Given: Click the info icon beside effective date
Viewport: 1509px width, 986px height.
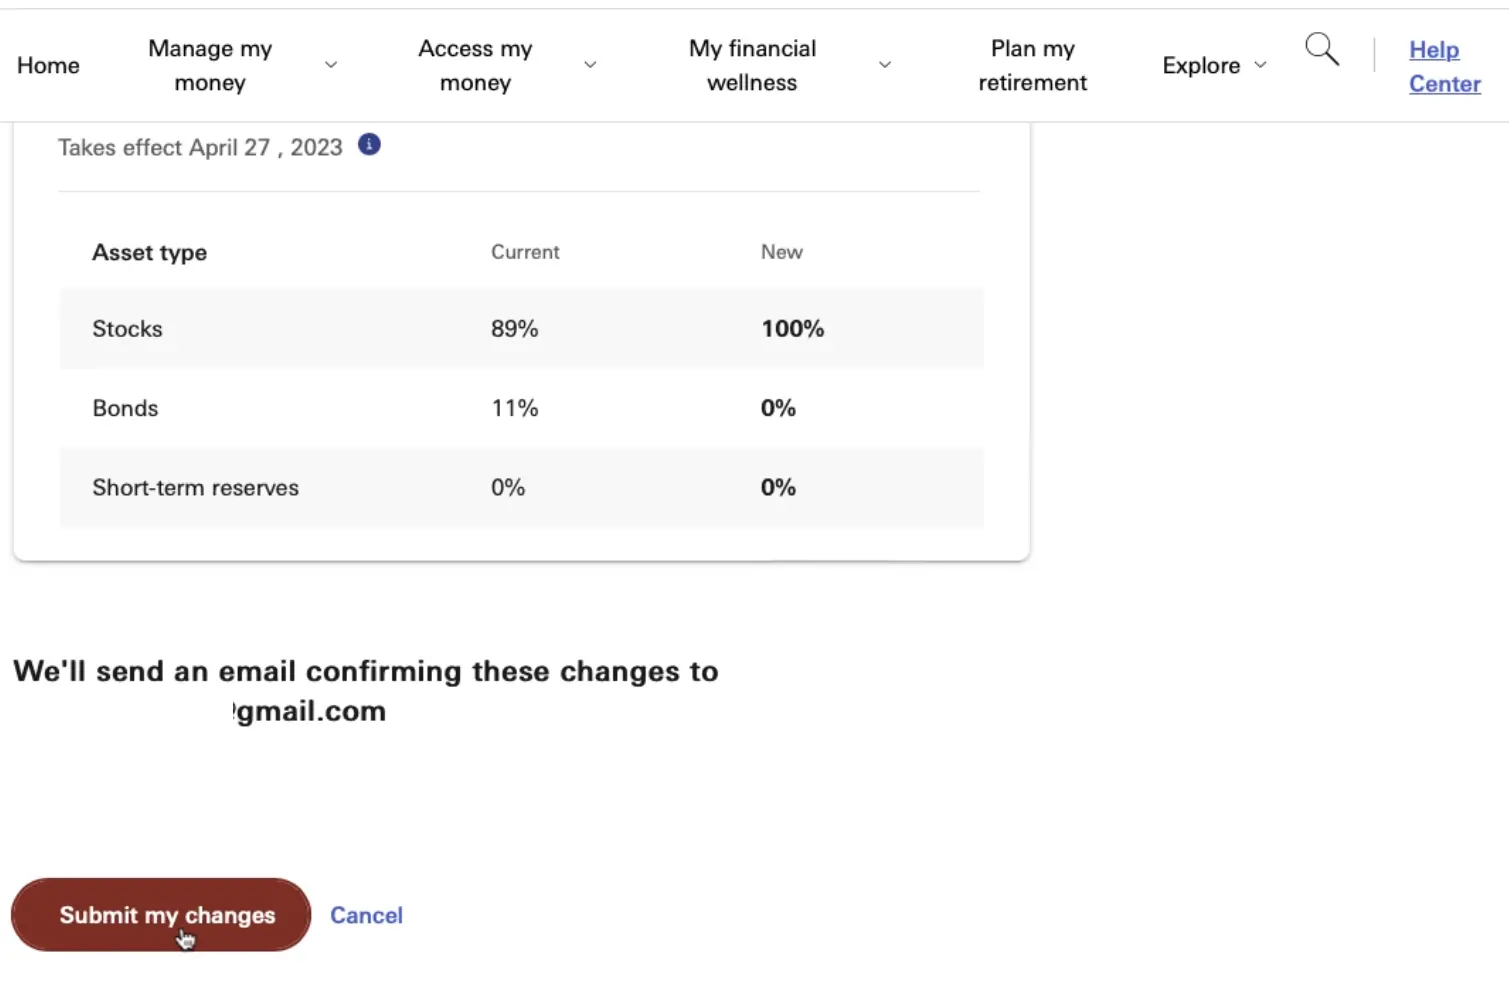Looking at the screenshot, I should [369, 145].
